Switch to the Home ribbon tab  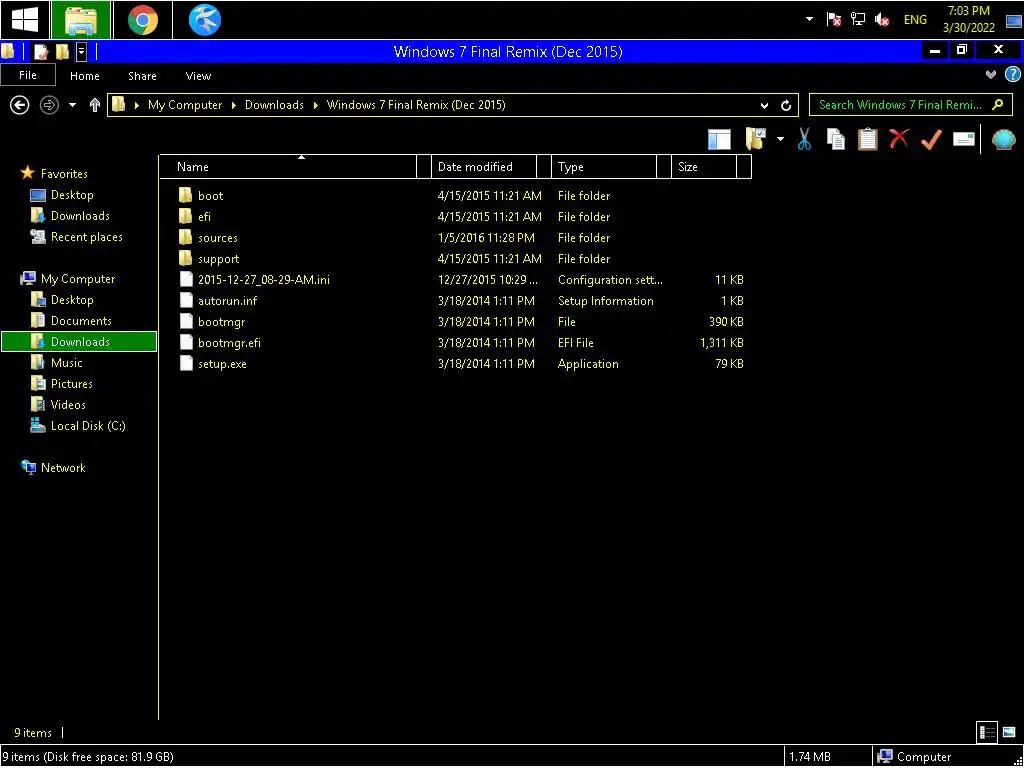(85, 76)
